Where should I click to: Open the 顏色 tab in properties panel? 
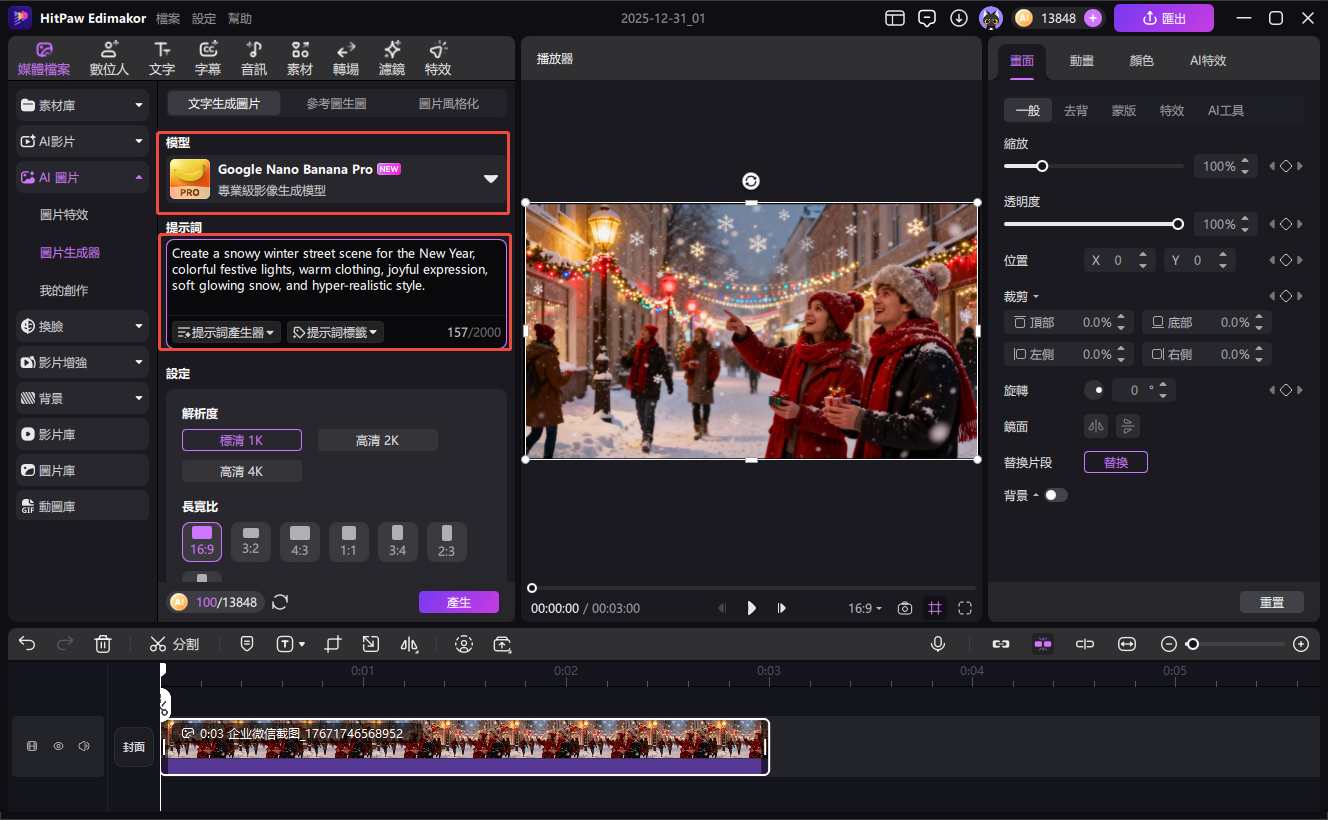[x=1141, y=60]
